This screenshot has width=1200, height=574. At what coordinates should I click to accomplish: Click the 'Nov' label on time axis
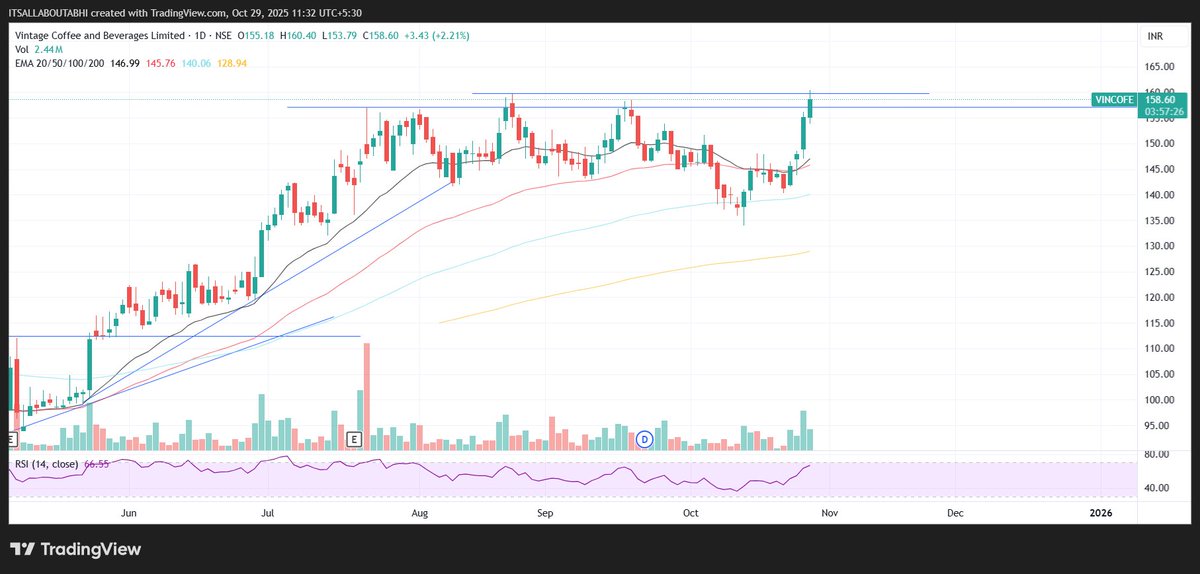827,513
